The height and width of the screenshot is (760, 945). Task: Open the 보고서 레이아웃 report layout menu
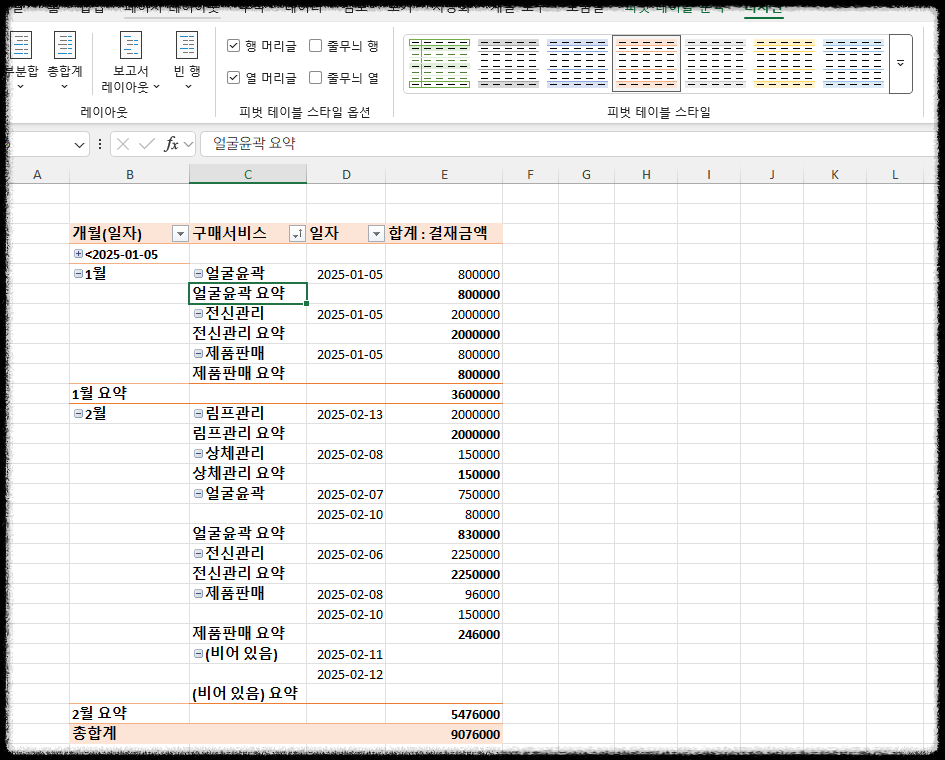131,62
